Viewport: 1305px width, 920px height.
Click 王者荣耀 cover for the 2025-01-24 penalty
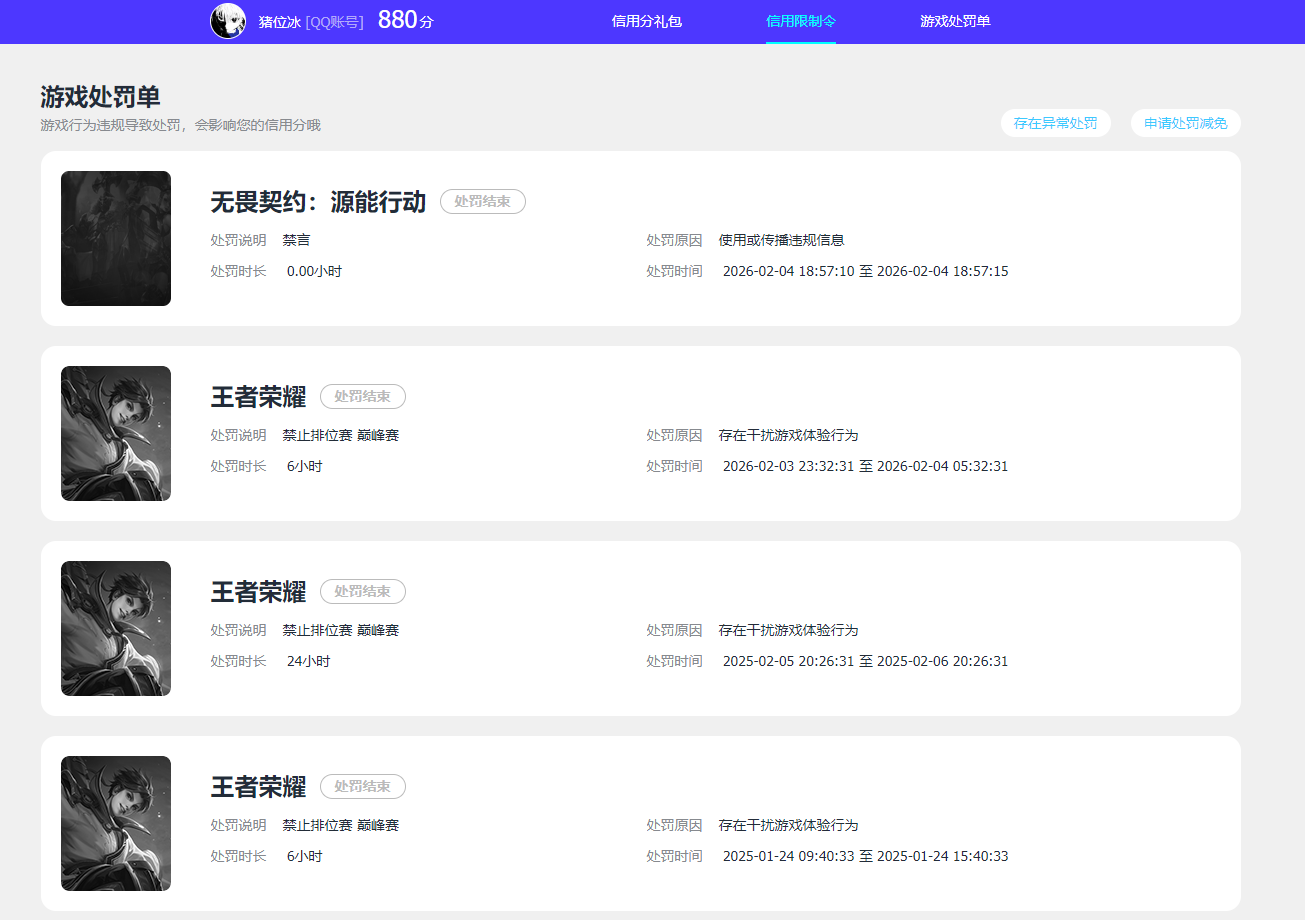[116, 823]
